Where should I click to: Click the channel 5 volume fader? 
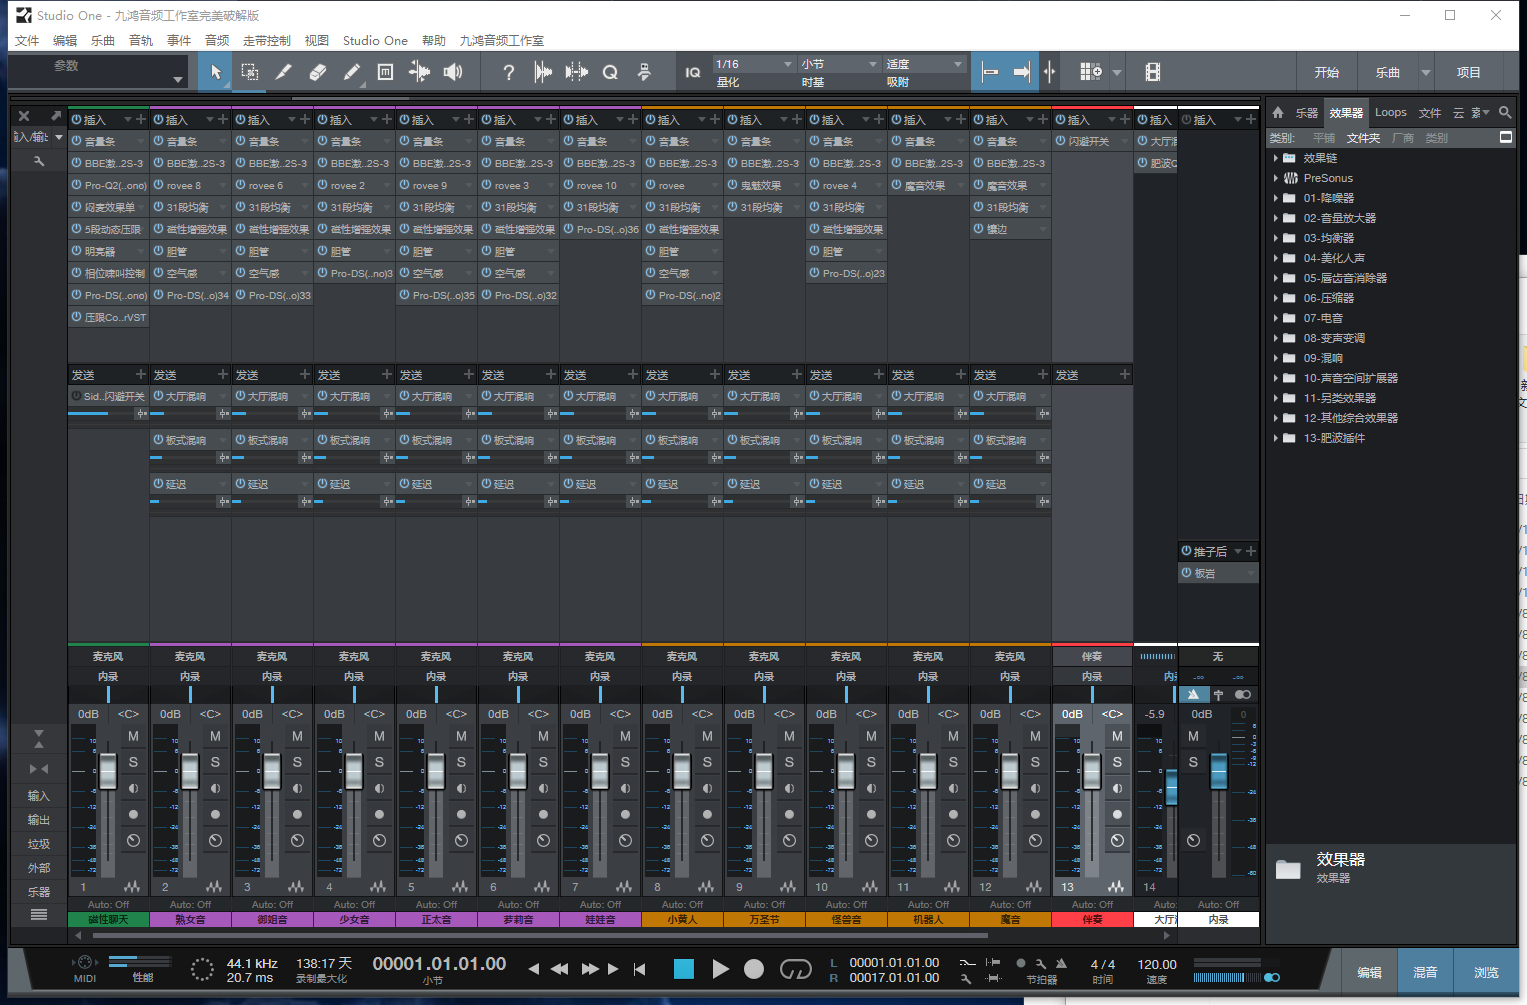tap(436, 771)
